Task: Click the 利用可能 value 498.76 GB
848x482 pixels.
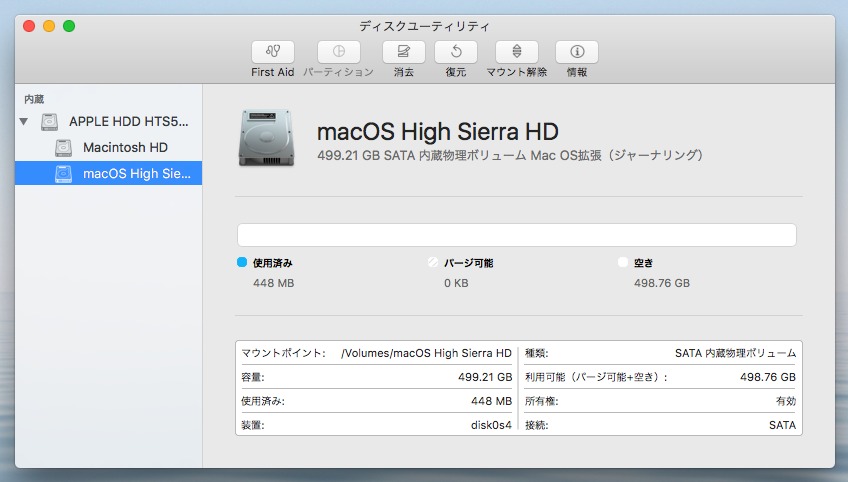Action: tap(768, 377)
